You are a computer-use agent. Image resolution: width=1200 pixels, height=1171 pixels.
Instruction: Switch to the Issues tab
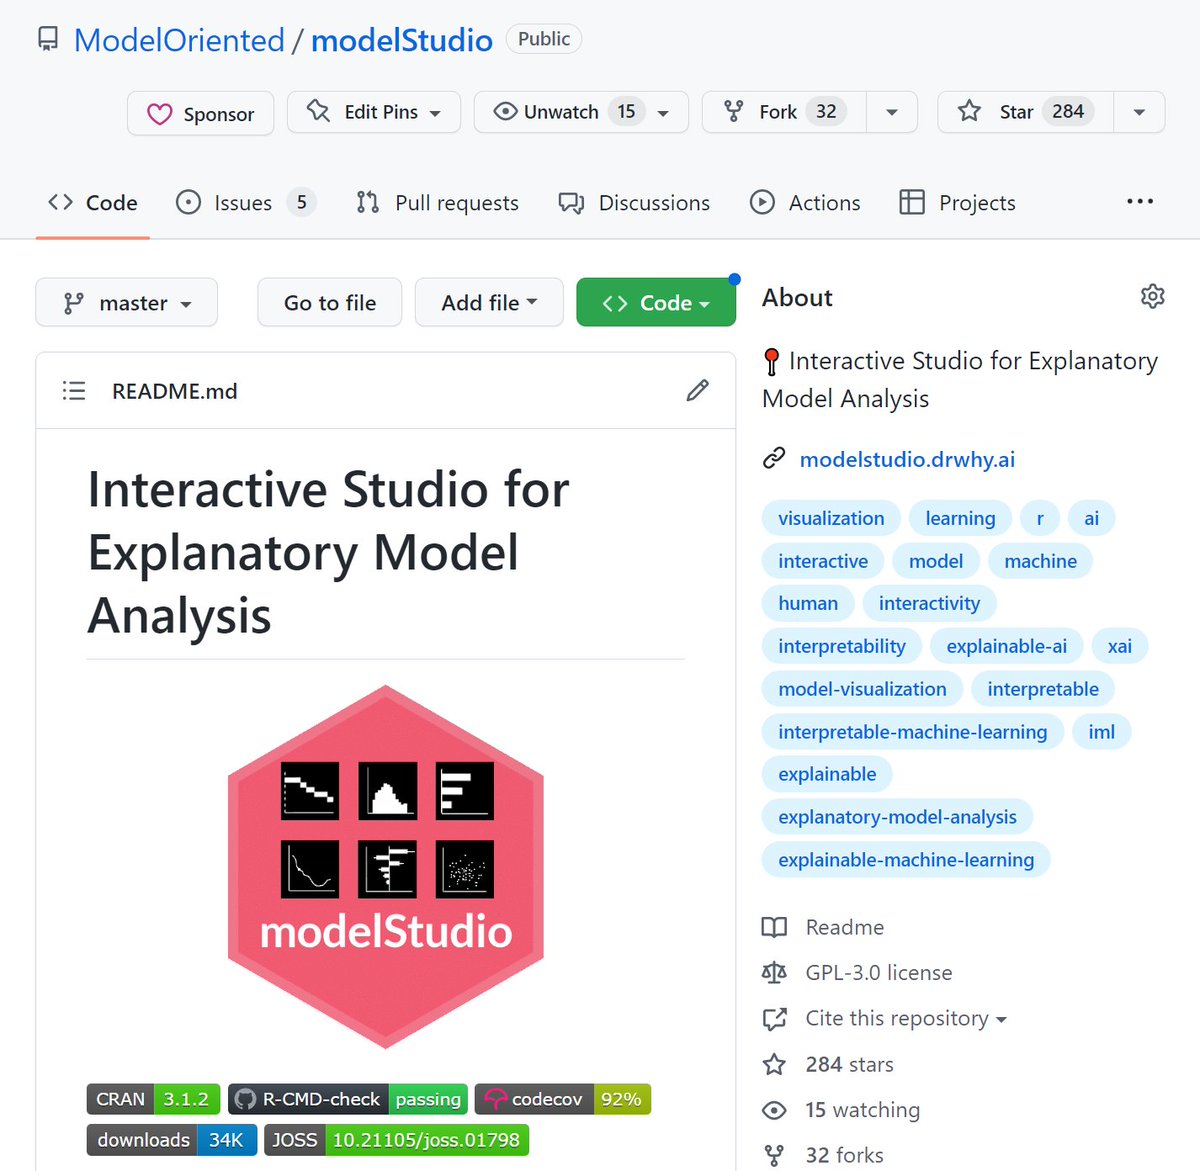pyautogui.click(x=245, y=203)
